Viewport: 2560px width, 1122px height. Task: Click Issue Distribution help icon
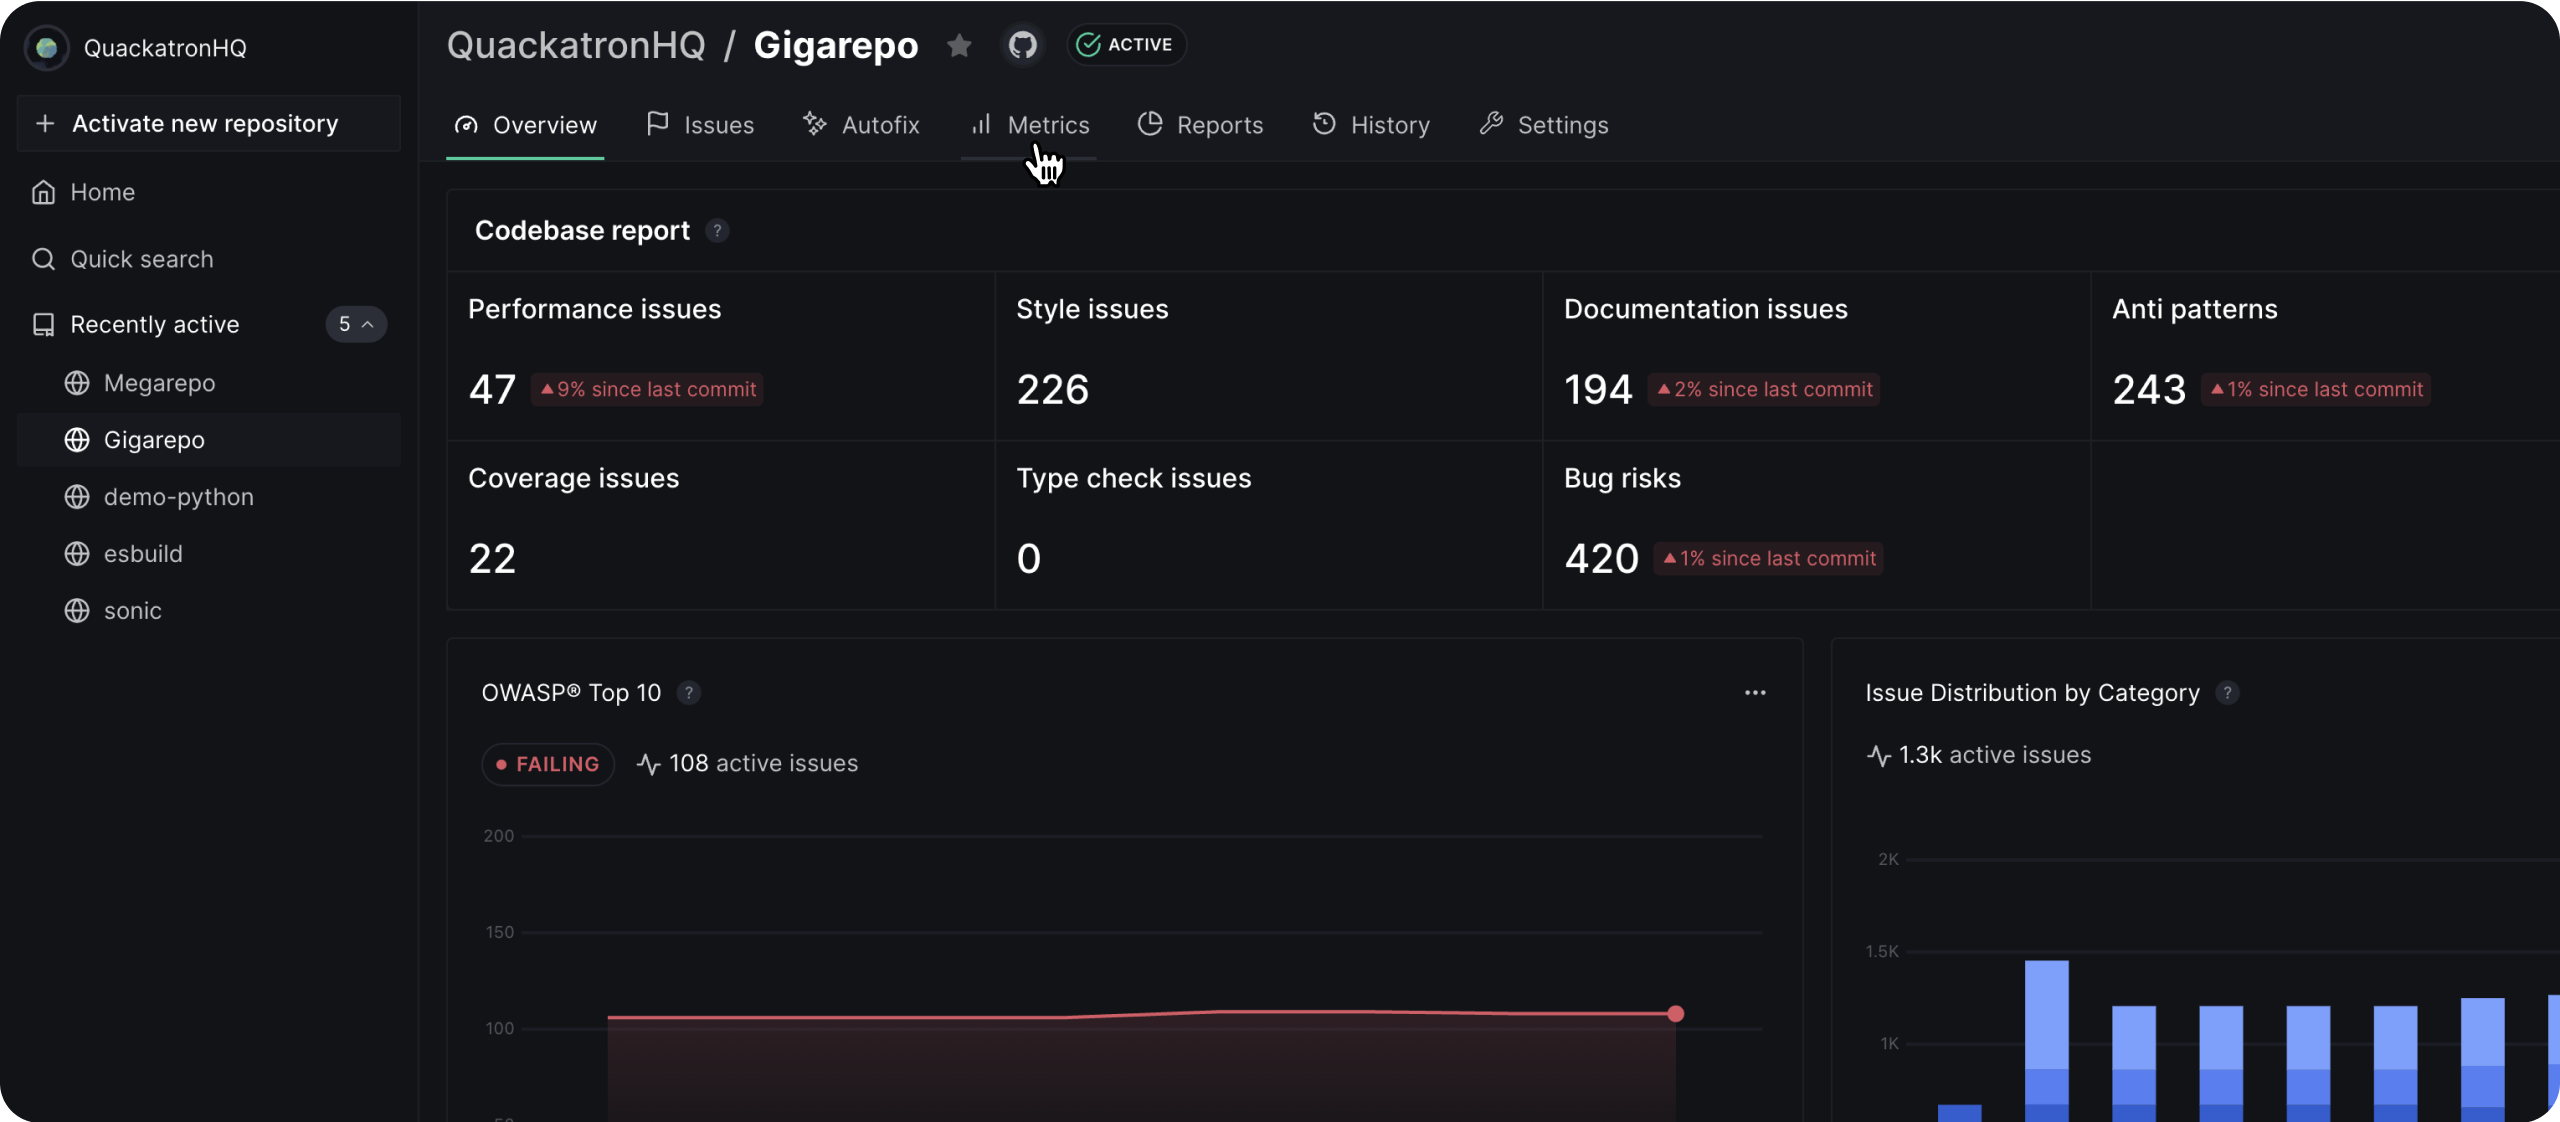click(2226, 693)
